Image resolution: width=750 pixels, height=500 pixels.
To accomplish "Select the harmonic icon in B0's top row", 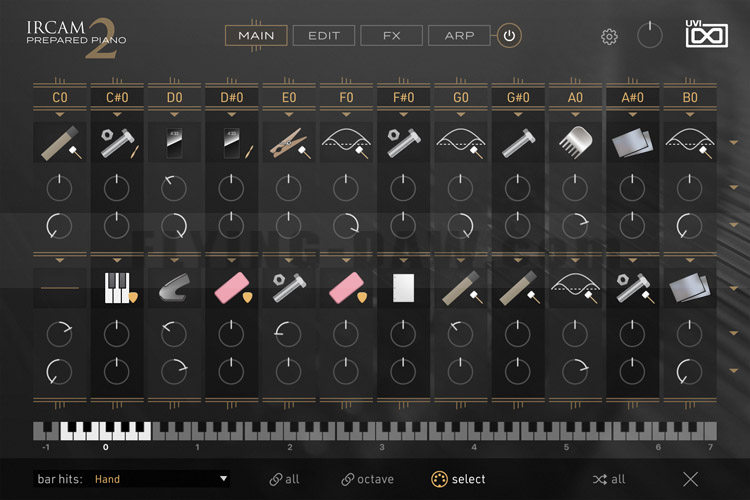I will (x=690, y=143).
